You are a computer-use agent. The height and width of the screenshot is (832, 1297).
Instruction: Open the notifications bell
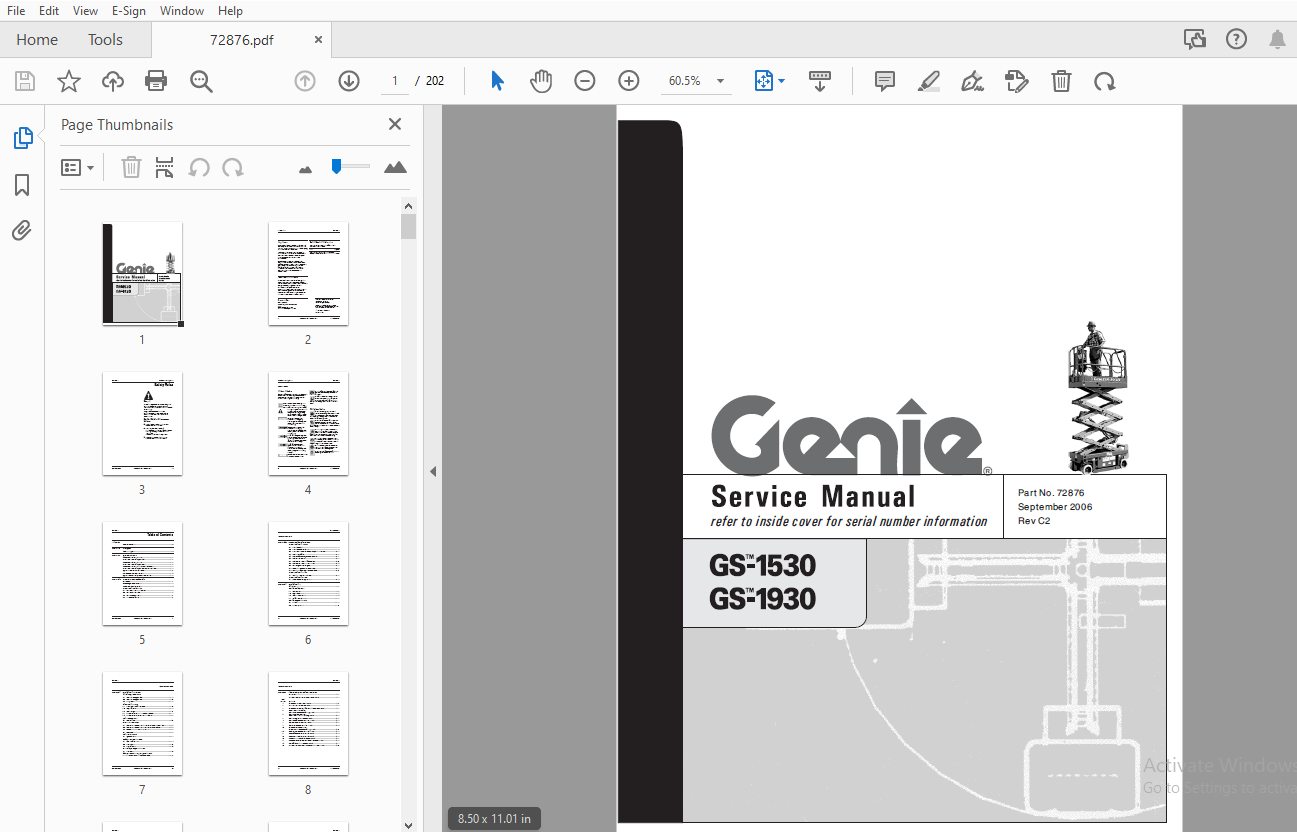click(1277, 40)
